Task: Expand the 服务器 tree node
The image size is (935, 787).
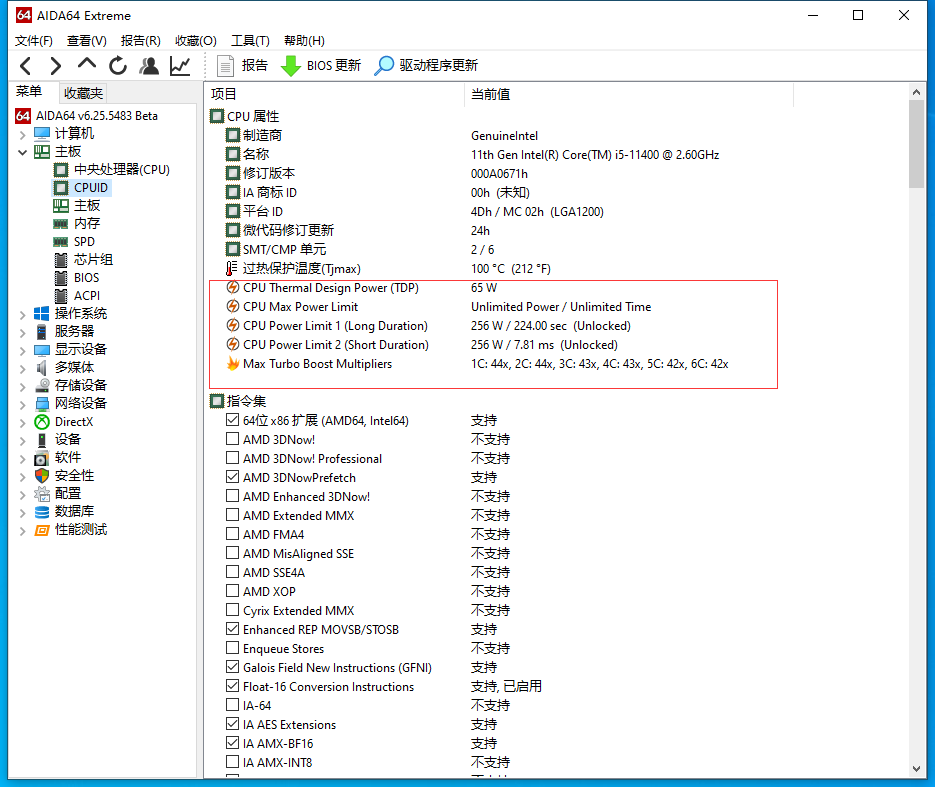Action: [x=22, y=332]
